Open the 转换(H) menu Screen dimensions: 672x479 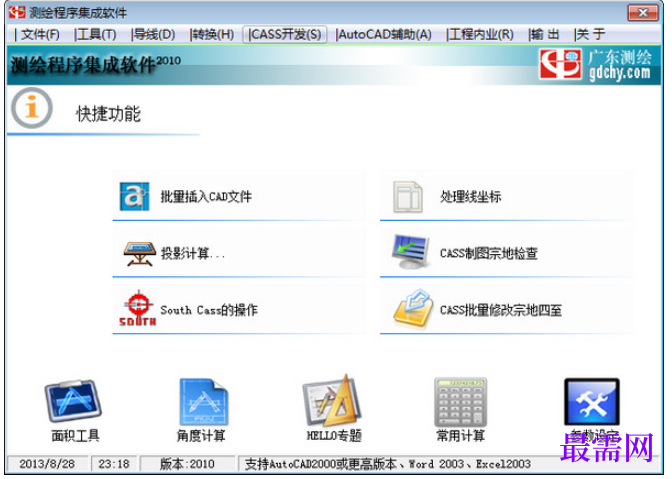pyautogui.click(x=212, y=34)
